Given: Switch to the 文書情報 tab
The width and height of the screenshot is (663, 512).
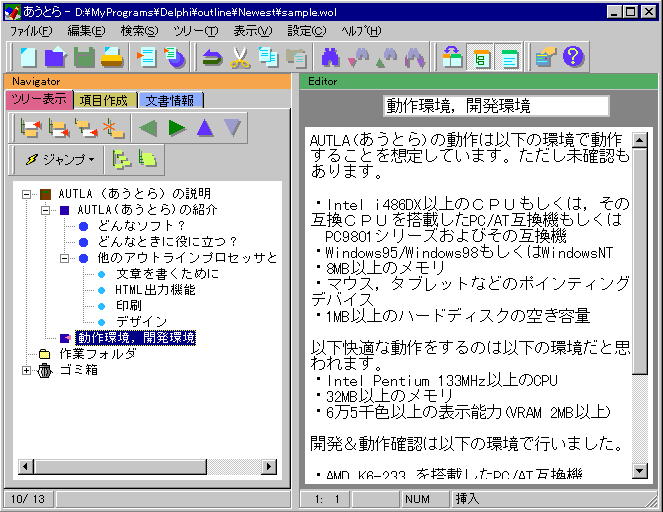Looking at the screenshot, I should [170, 101].
